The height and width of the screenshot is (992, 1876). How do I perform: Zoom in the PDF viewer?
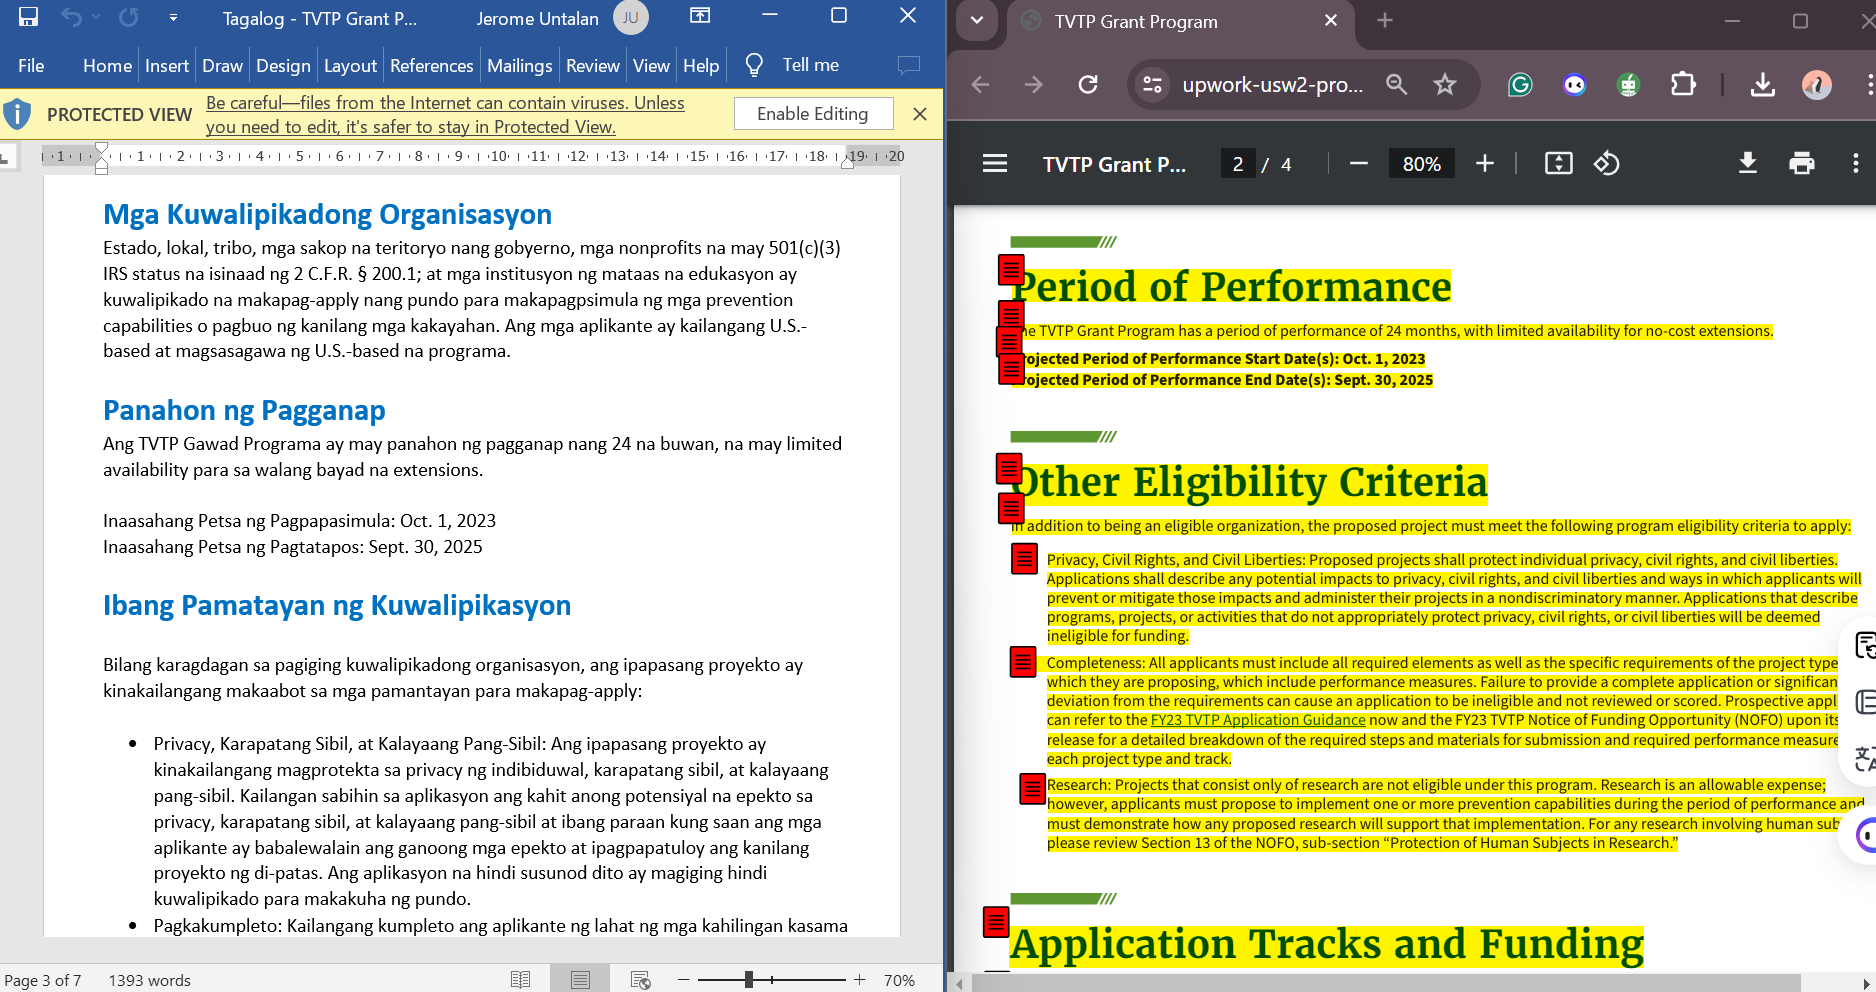[x=1485, y=163]
